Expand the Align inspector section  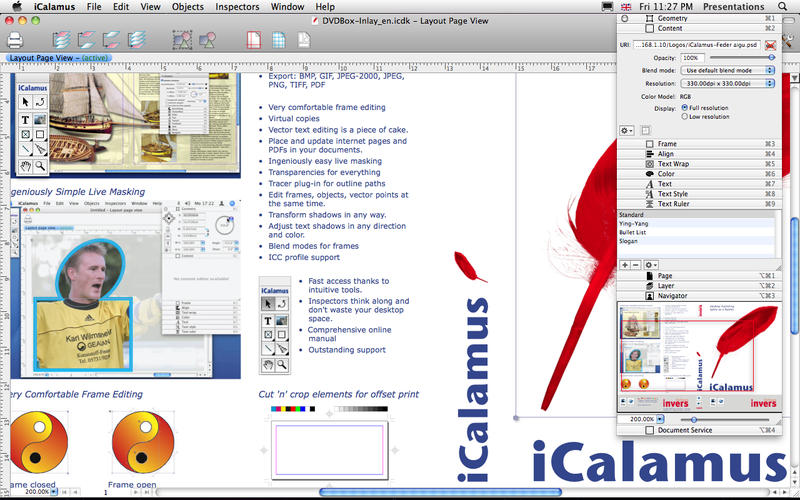pos(698,154)
